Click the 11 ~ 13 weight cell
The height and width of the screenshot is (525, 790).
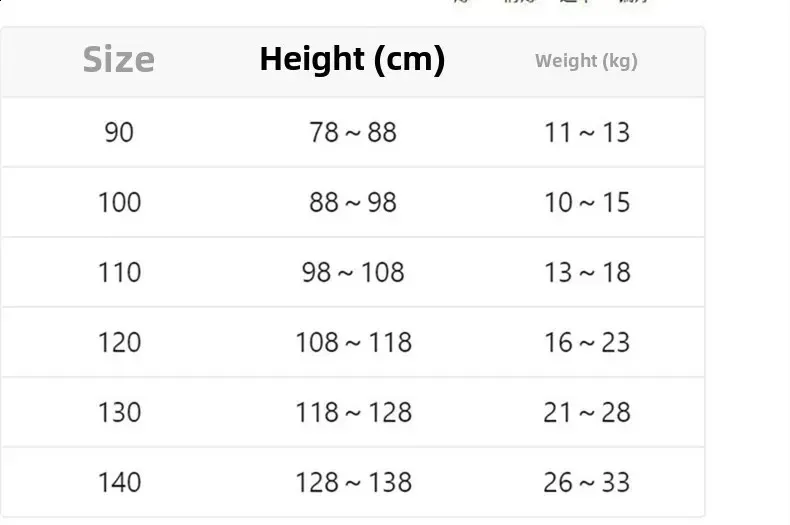tap(587, 133)
